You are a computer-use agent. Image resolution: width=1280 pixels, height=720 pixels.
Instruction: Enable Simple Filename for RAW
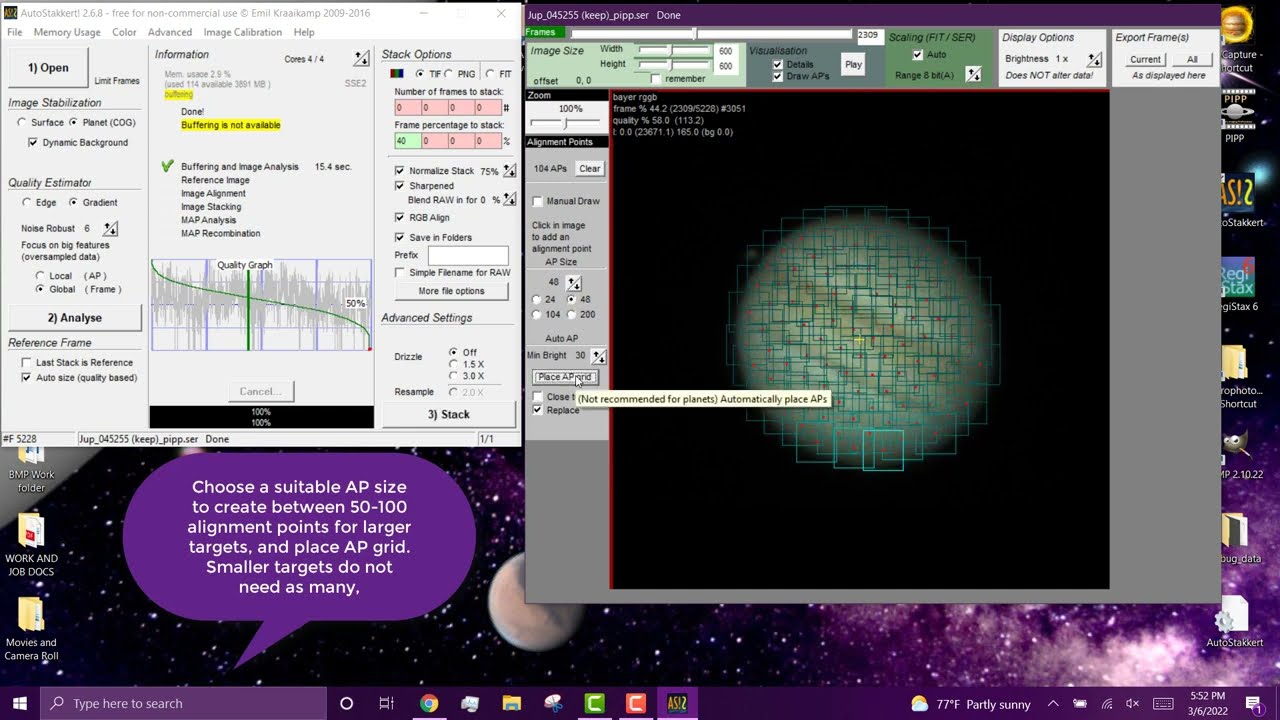tap(400, 272)
